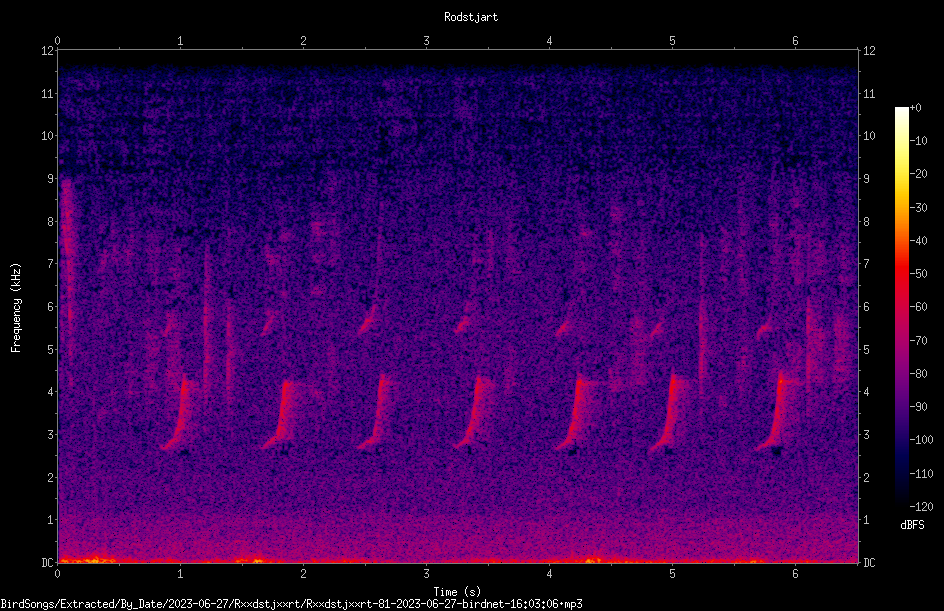Click the file path text at bottom

(291, 604)
